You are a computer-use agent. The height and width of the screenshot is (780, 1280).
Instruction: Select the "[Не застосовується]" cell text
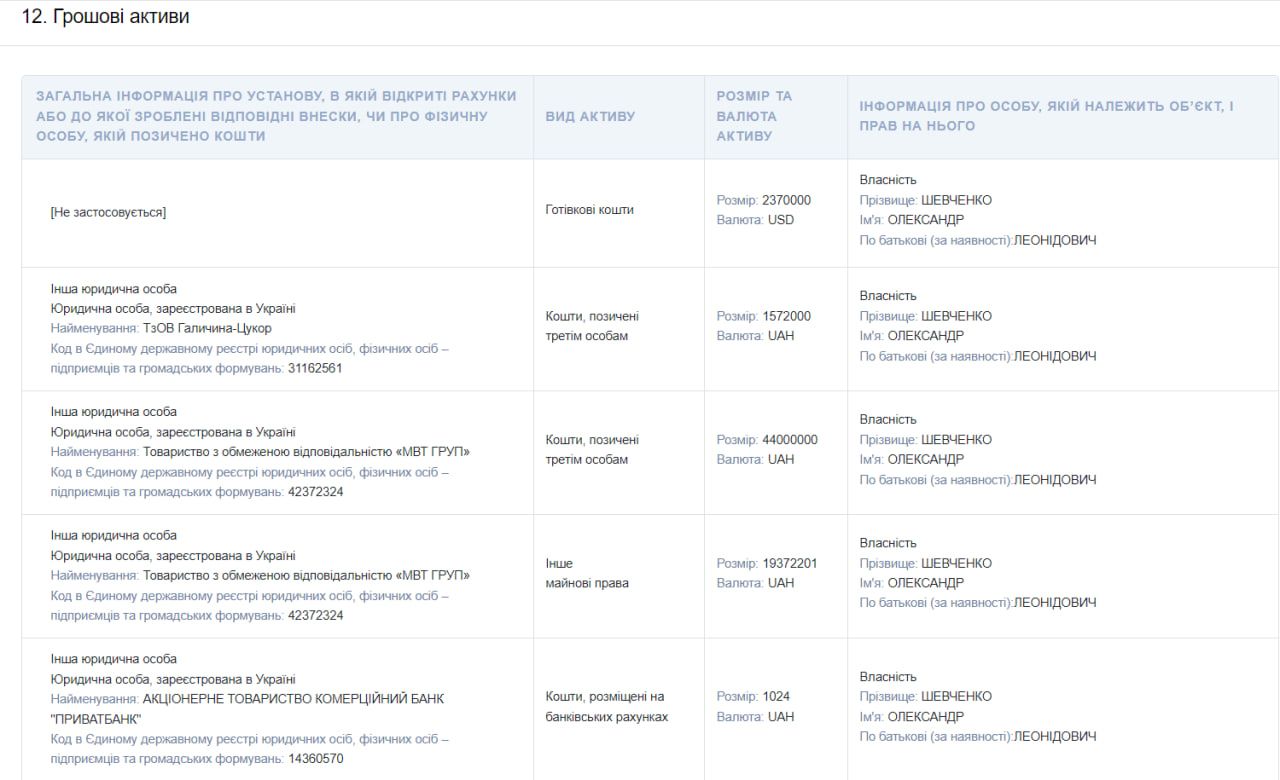coord(108,212)
